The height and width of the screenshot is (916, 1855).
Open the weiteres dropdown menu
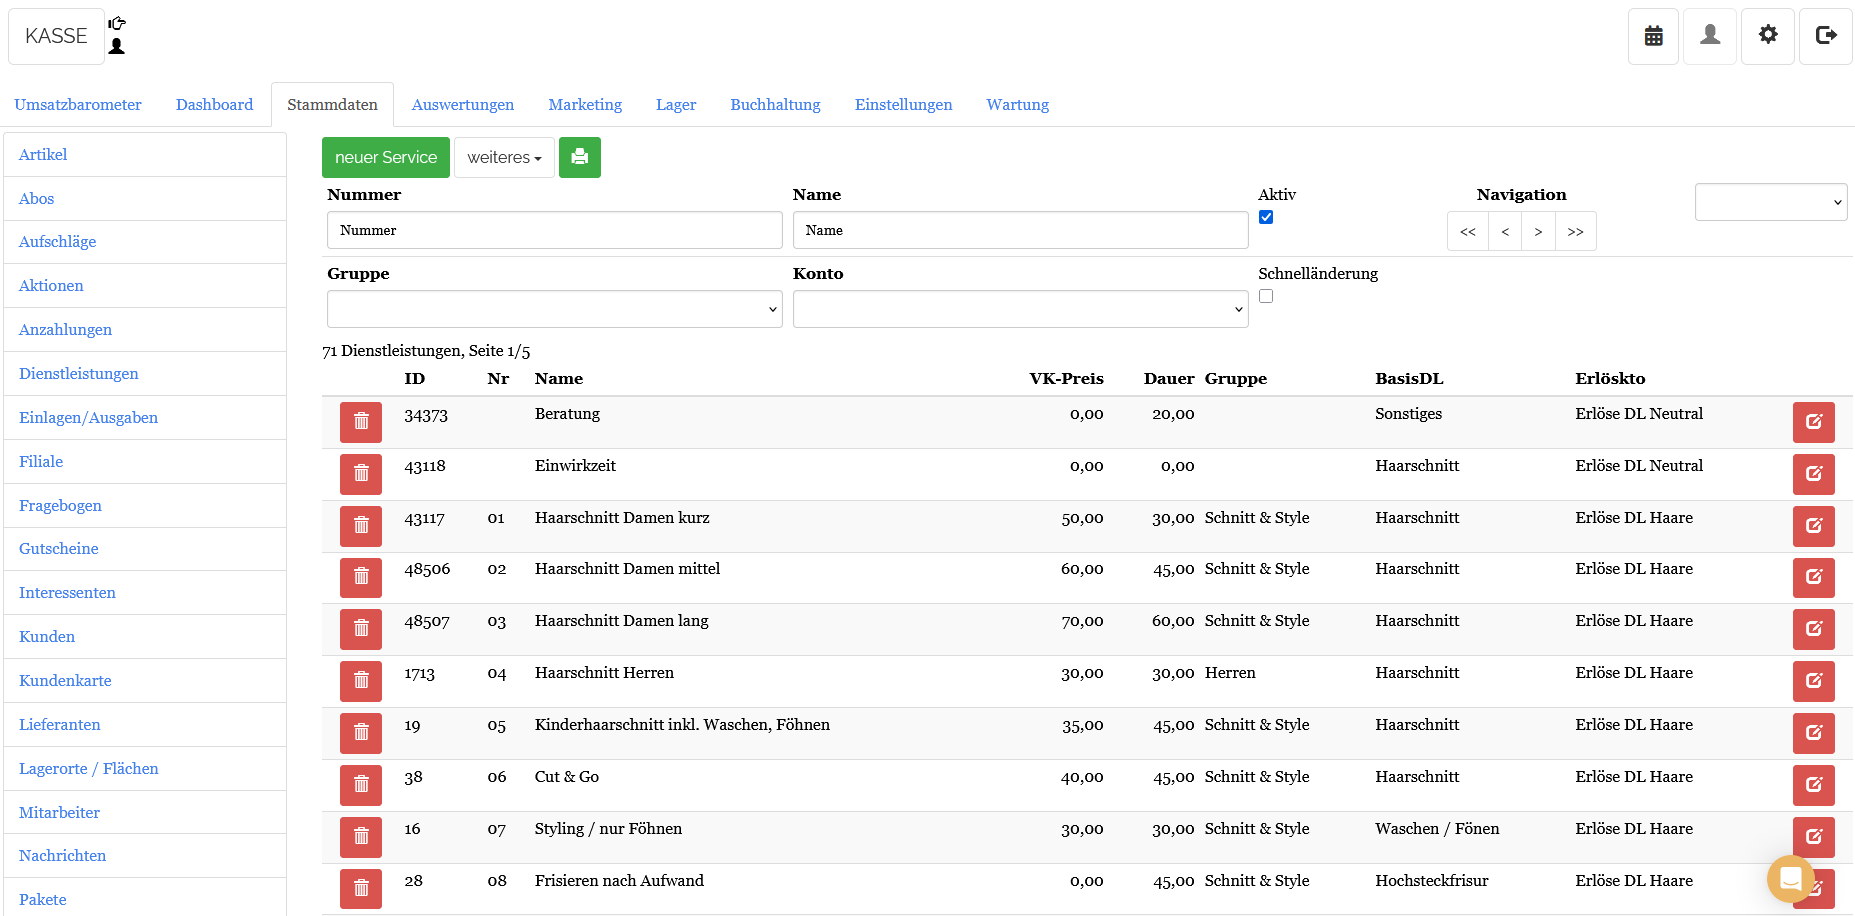tap(504, 158)
